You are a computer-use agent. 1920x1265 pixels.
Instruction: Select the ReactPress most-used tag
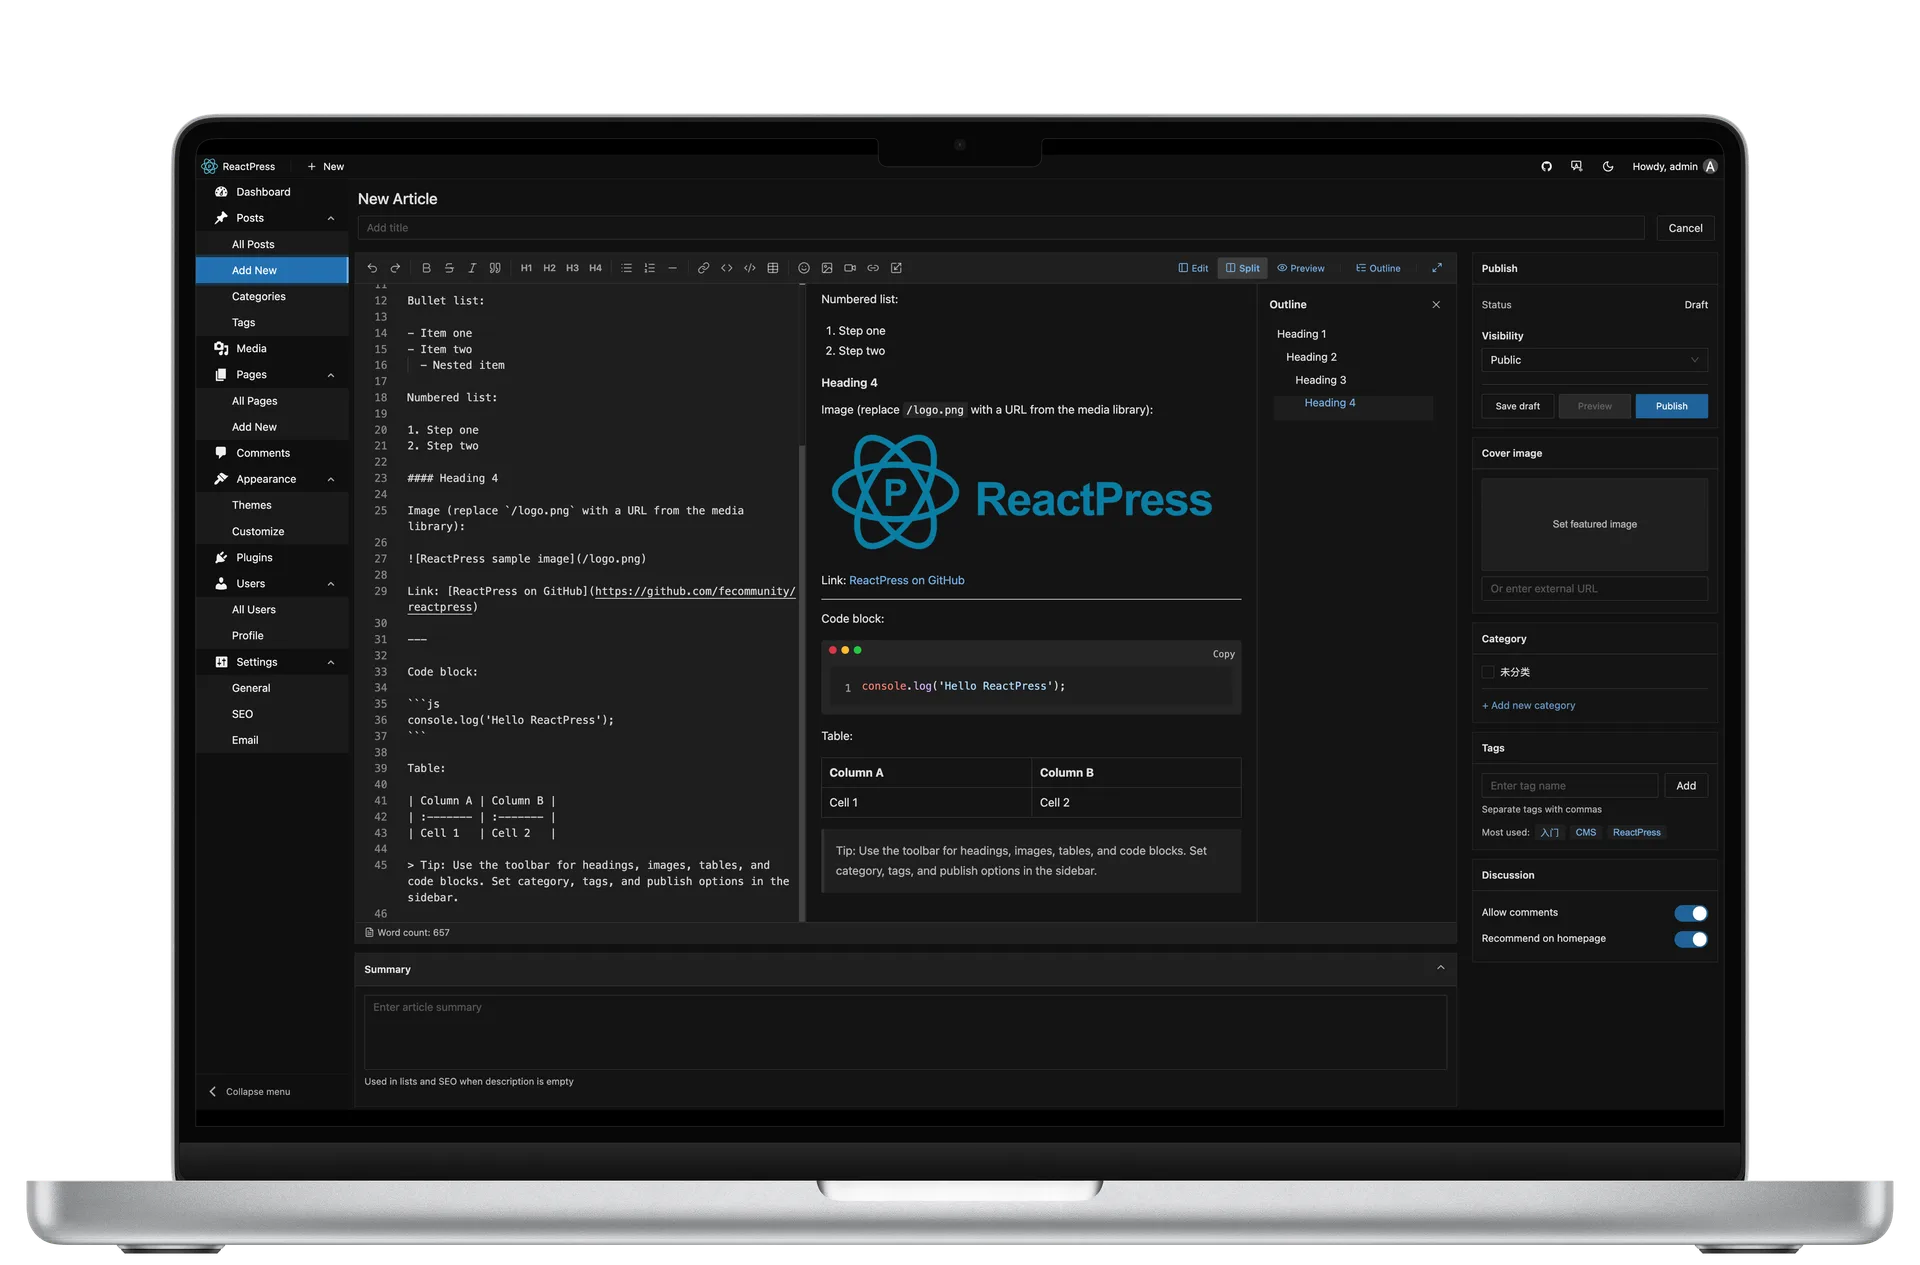pos(1636,833)
